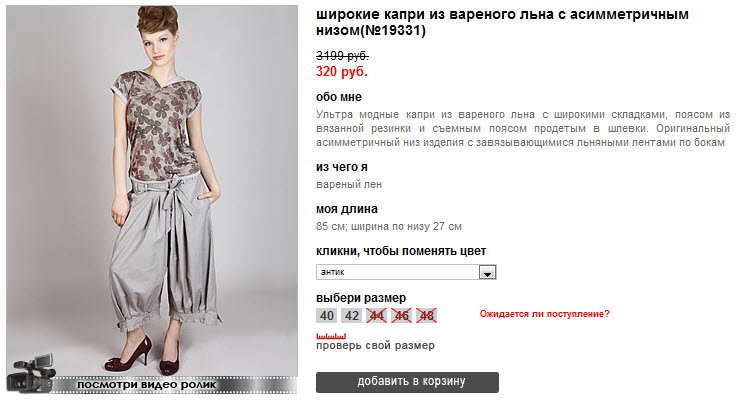Select size 42
This screenshot has height=402, width=743.
click(x=352, y=316)
